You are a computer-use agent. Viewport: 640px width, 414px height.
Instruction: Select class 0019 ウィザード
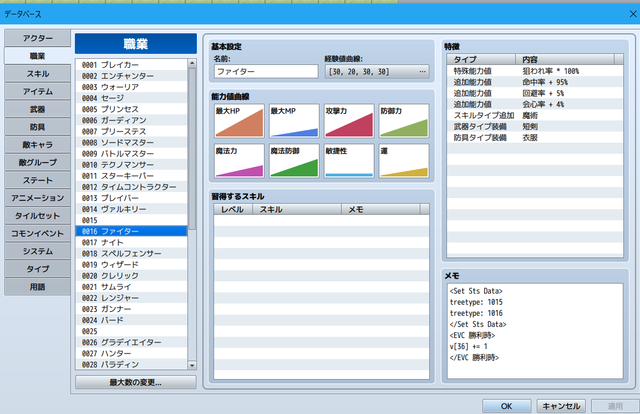pos(131,265)
